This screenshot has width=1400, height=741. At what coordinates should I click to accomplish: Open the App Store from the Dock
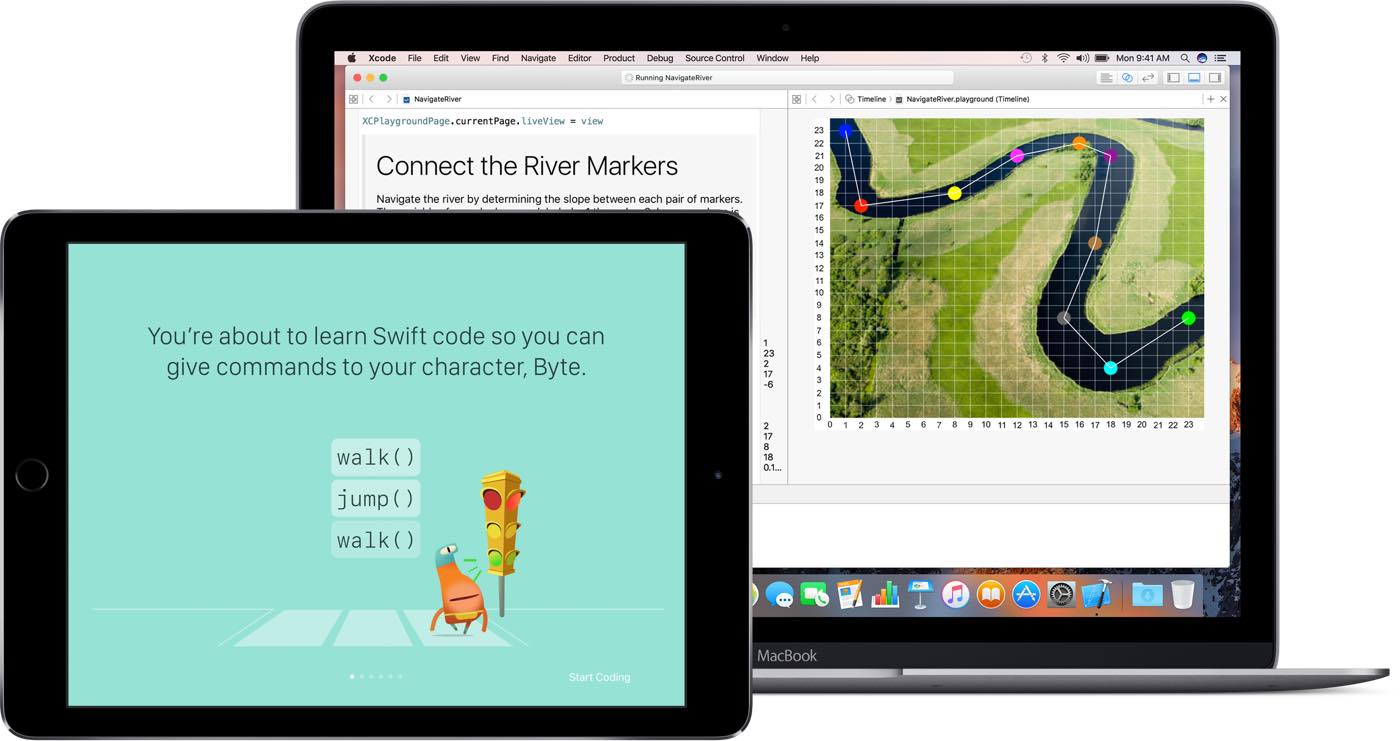coord(1026,595)
